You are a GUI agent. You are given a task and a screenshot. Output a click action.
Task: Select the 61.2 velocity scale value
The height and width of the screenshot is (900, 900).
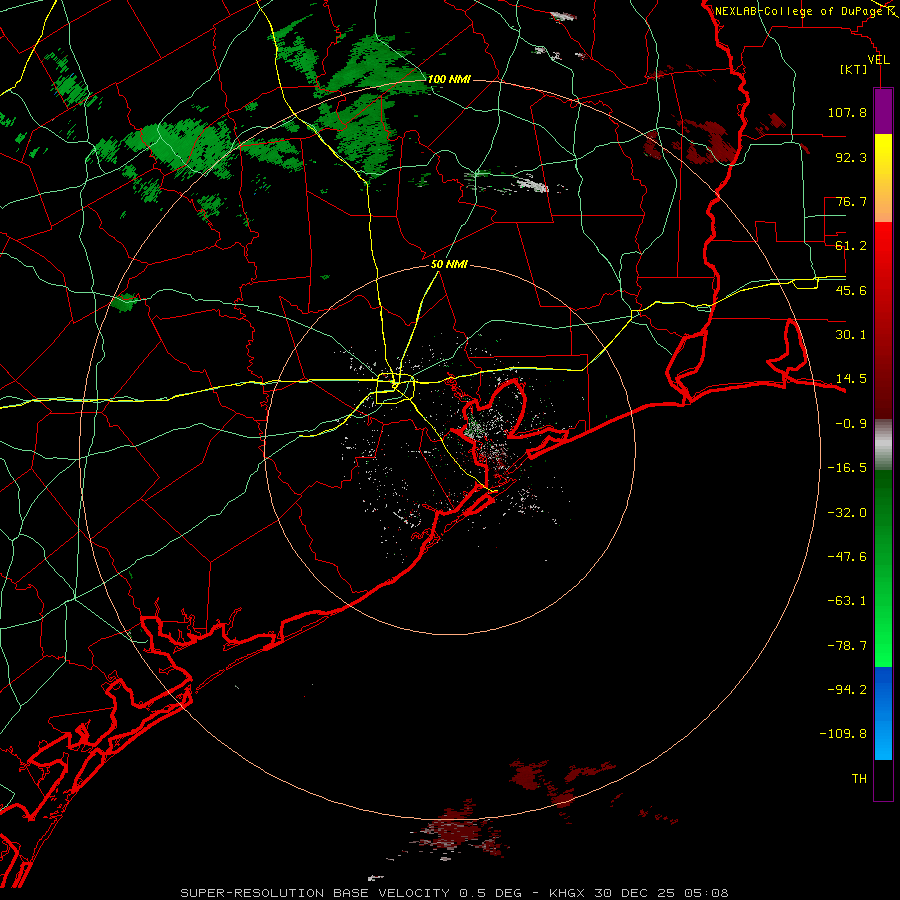(x=851, y=246)
